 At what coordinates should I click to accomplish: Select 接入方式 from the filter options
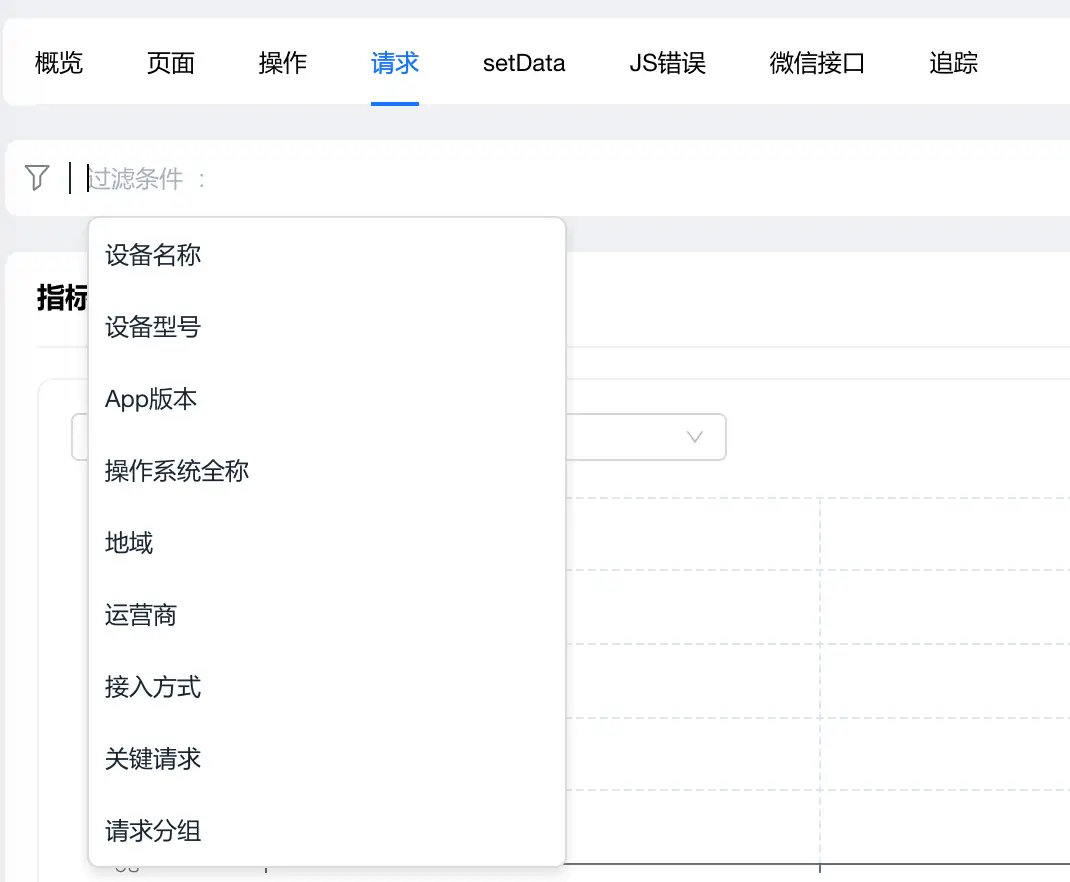point(153,687)
